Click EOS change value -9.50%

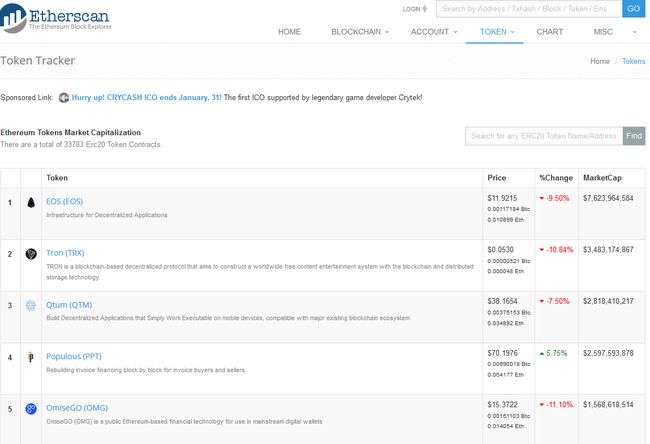coord(554,198)
